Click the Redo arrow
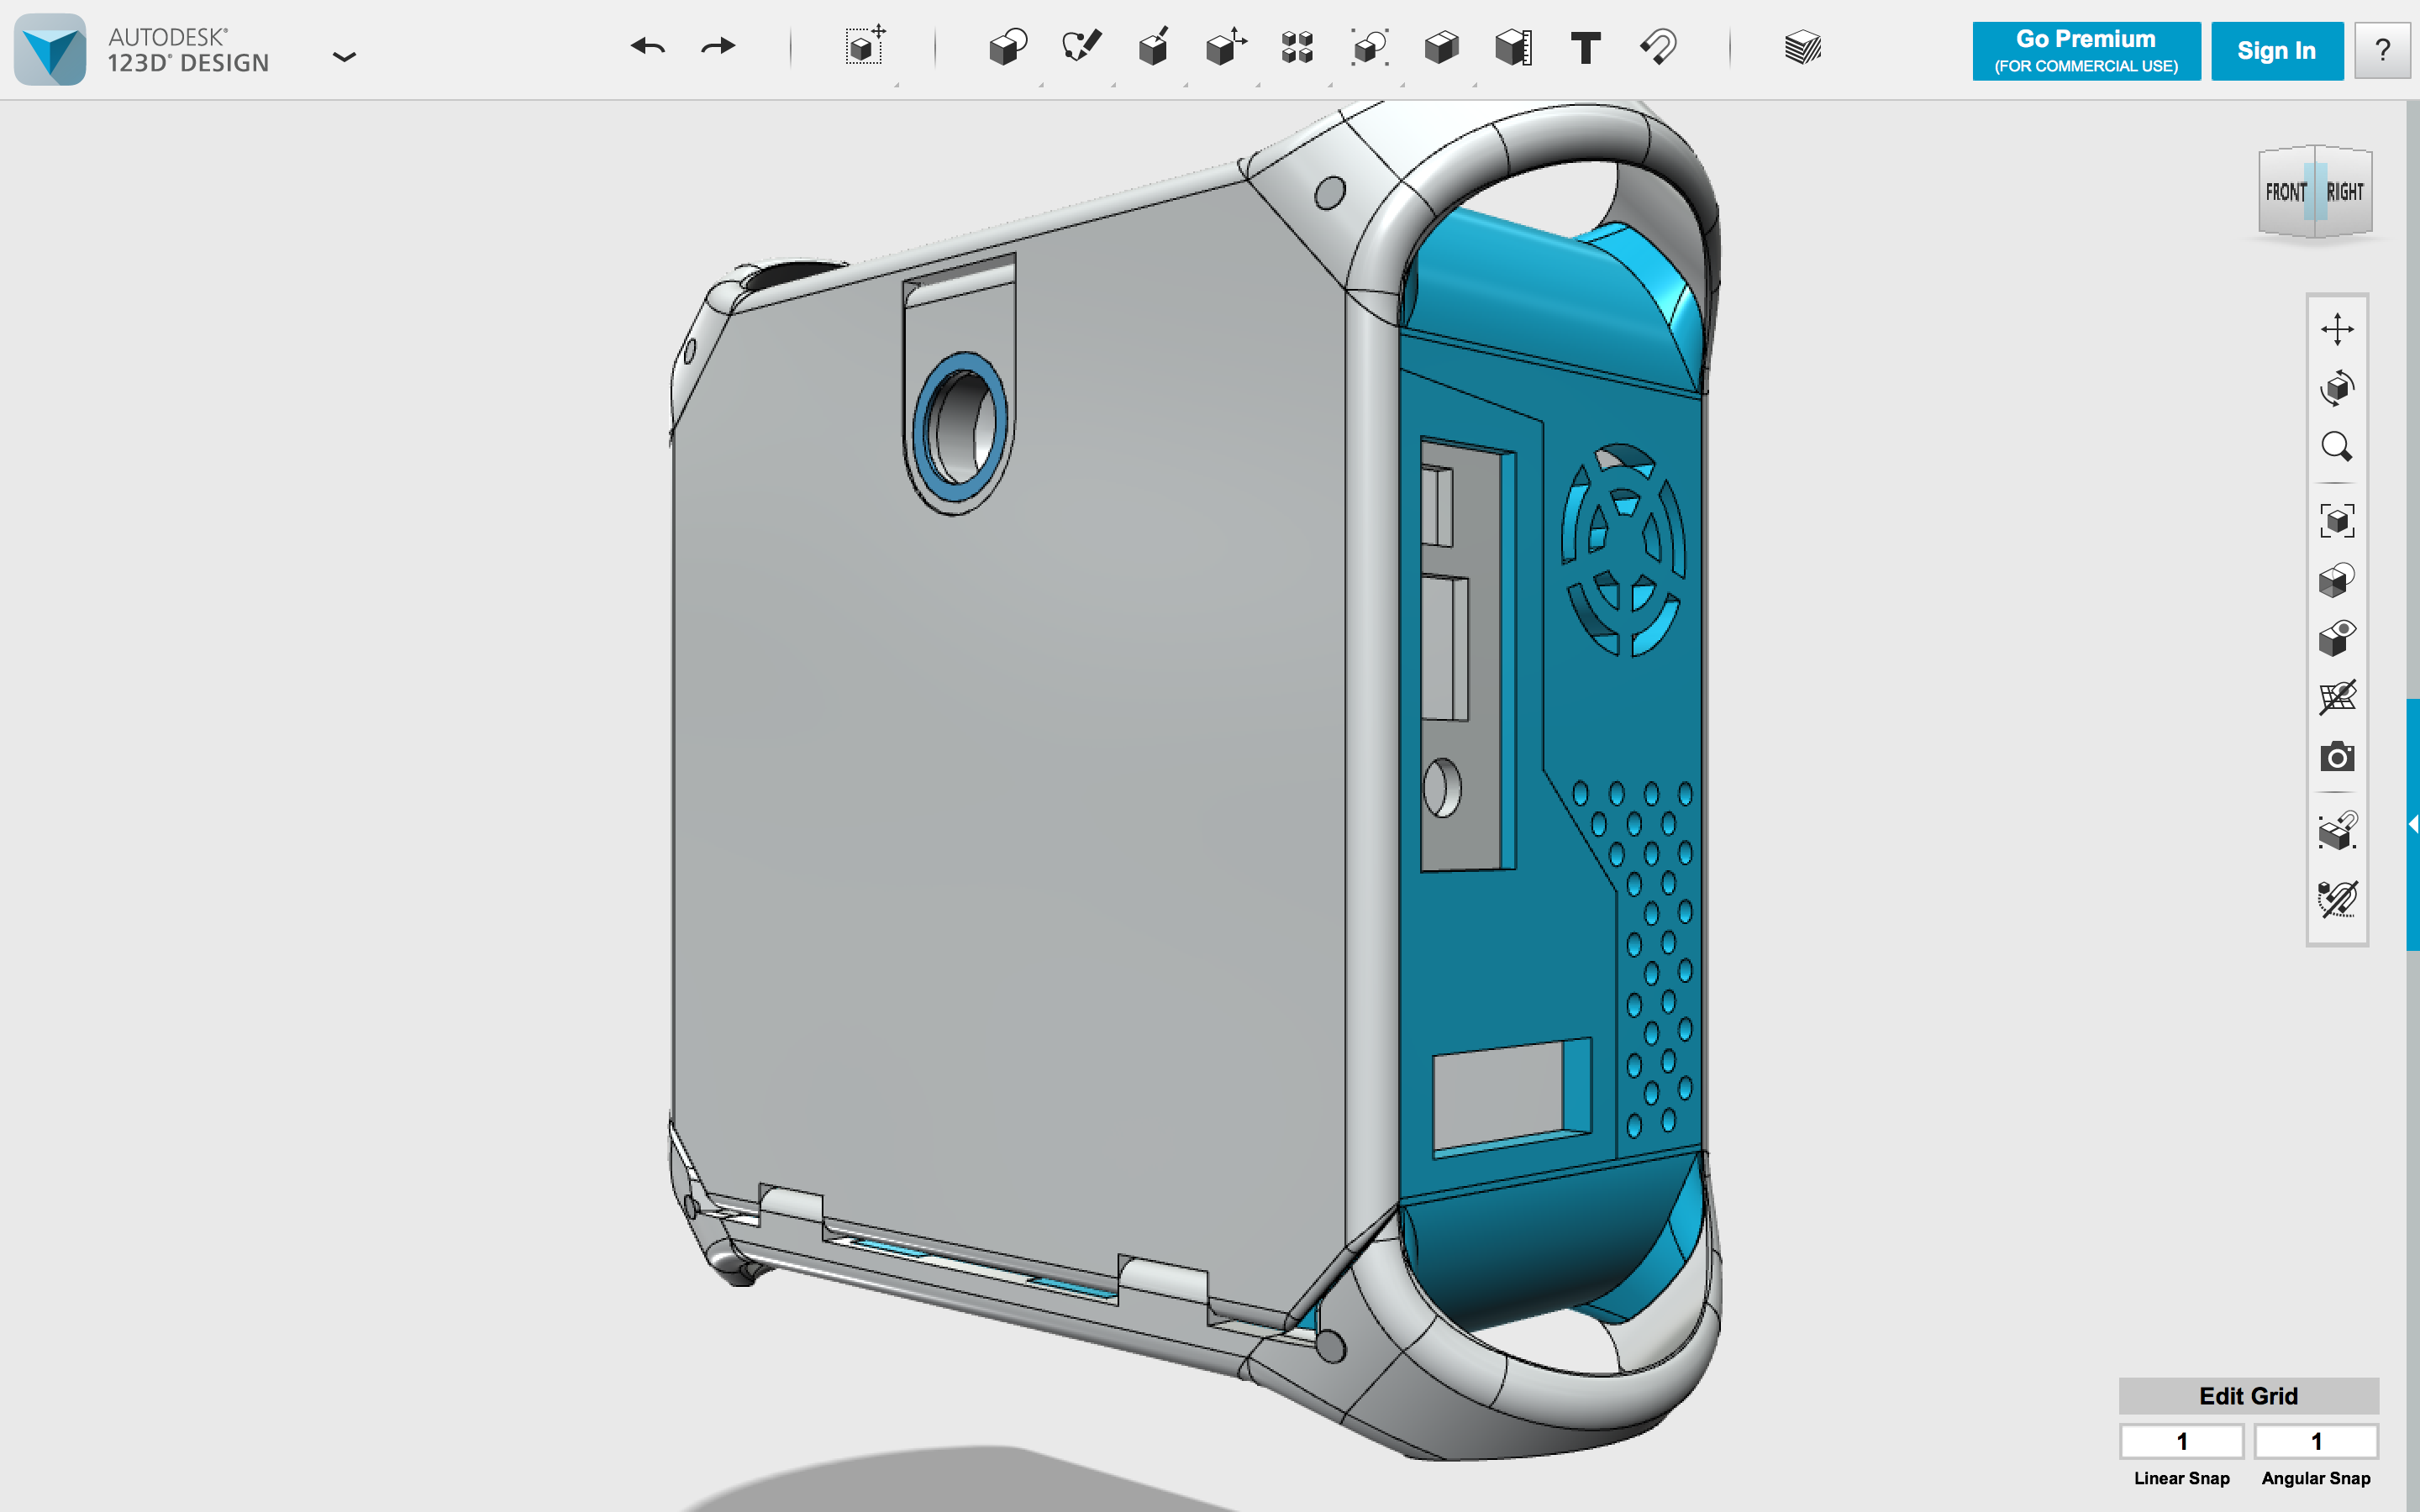The width and height of the screenshot is (2420, 1512). point(718,46)
